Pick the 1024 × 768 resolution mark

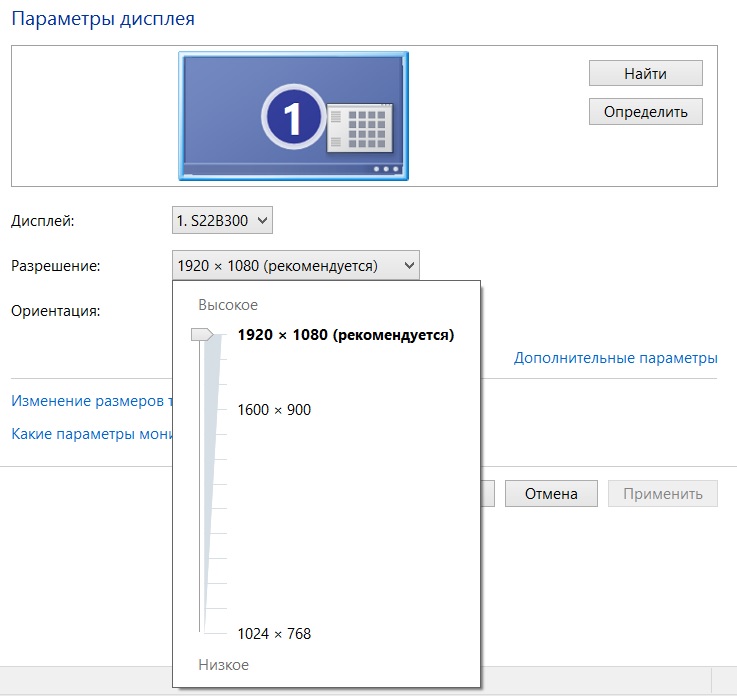point(274,634)
